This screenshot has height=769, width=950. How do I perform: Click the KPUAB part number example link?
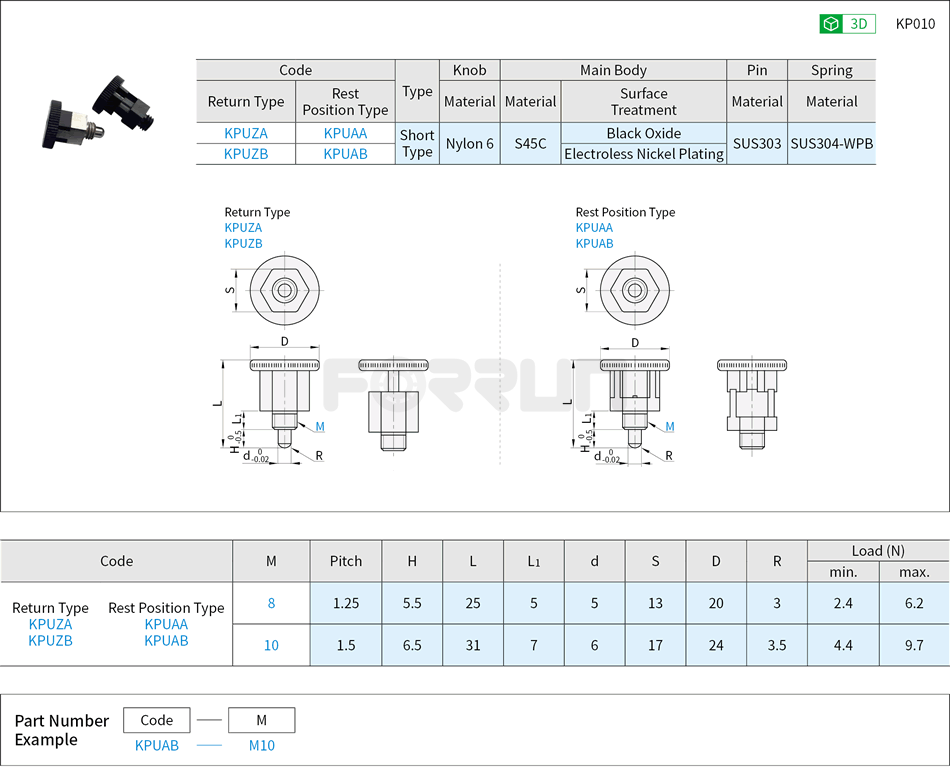point(155,745)
